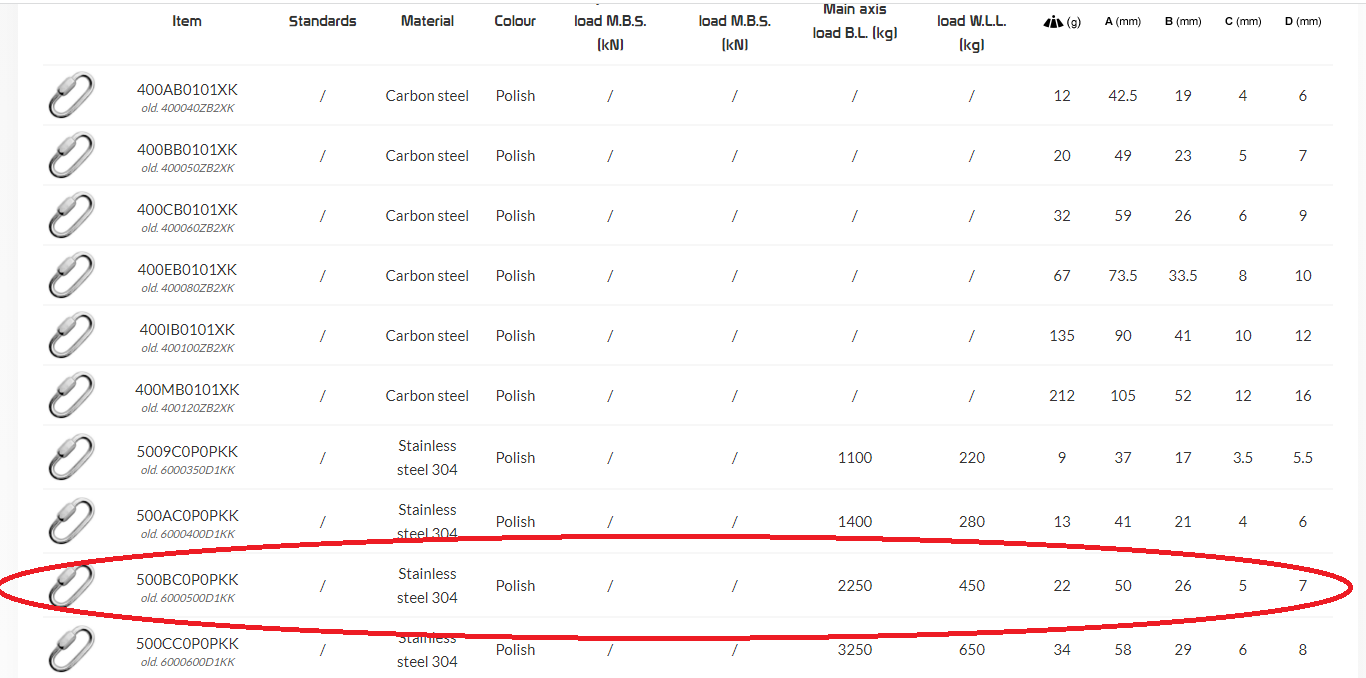Click quick link image for 400CB0101XK

tap(70, 216)
